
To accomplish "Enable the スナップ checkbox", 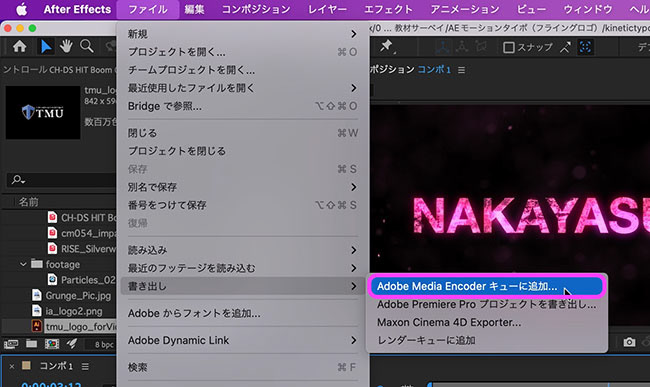I will tap(509, 47).
